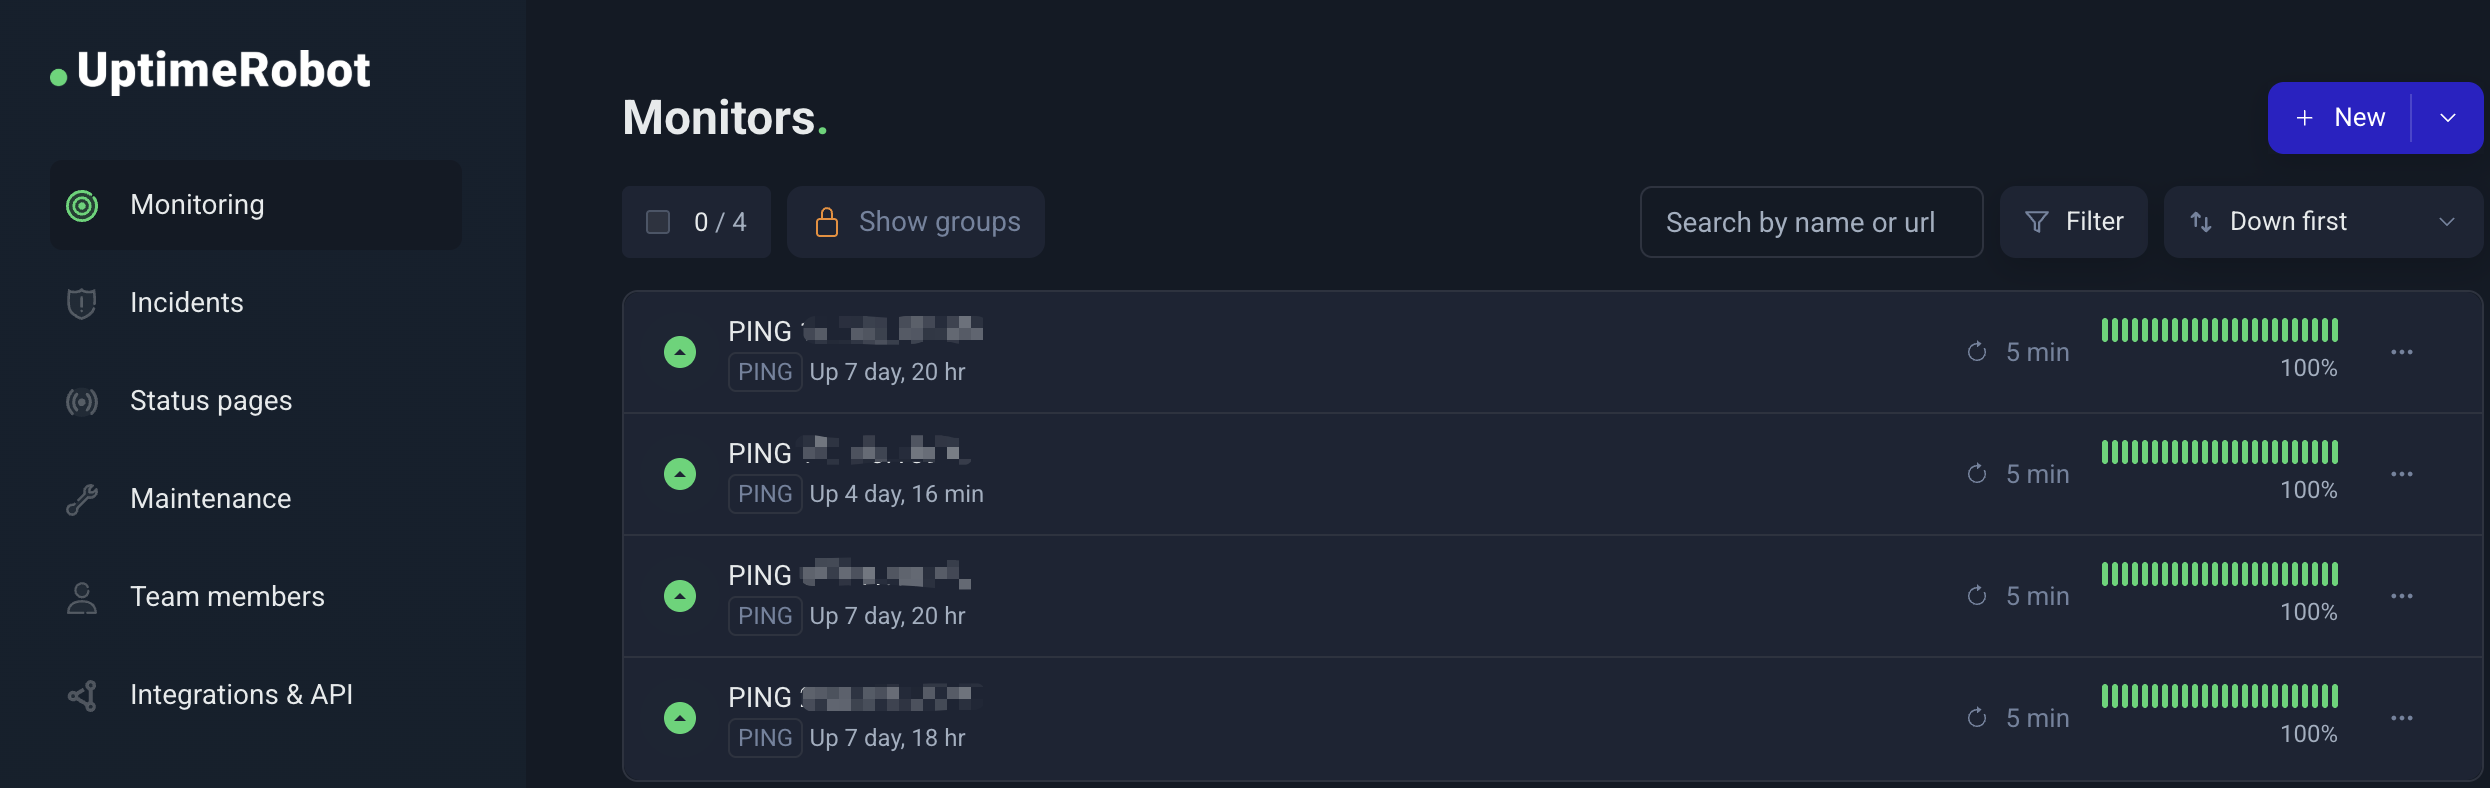Open the Filter options
This screenshot has width=2490, height=788.
tap(2073, 222)
